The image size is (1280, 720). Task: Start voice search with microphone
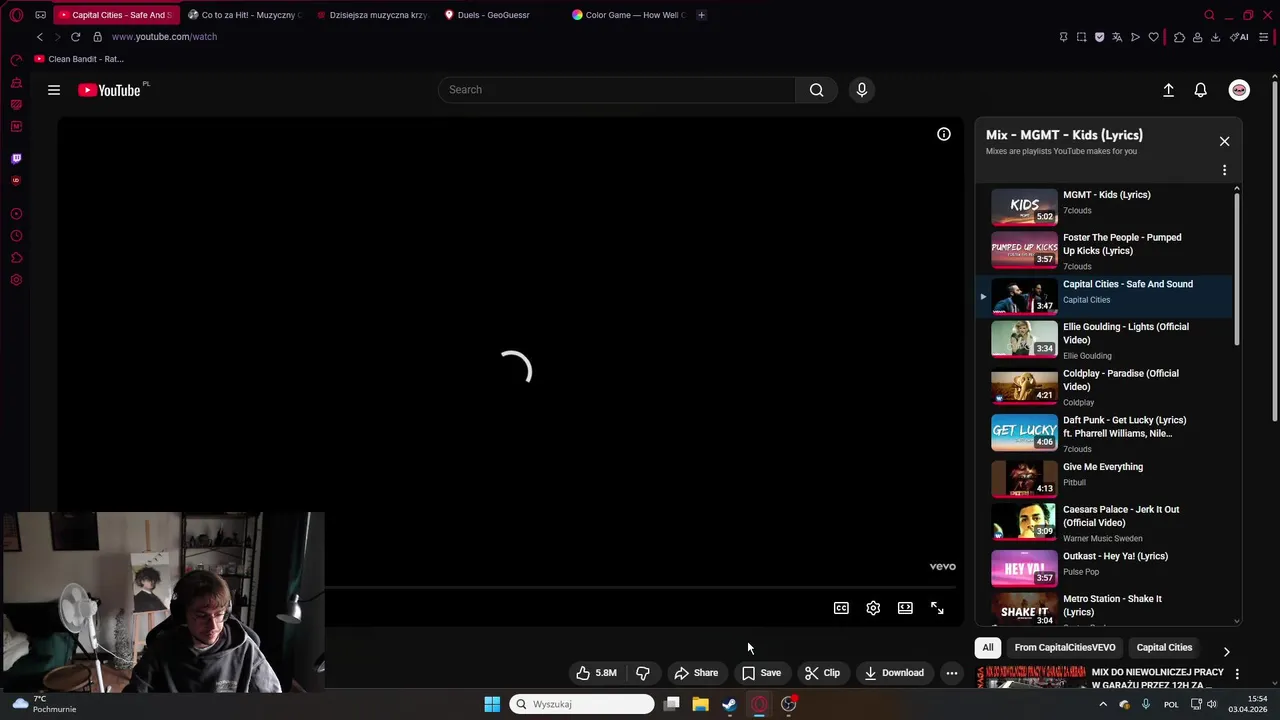pos(862,90)
